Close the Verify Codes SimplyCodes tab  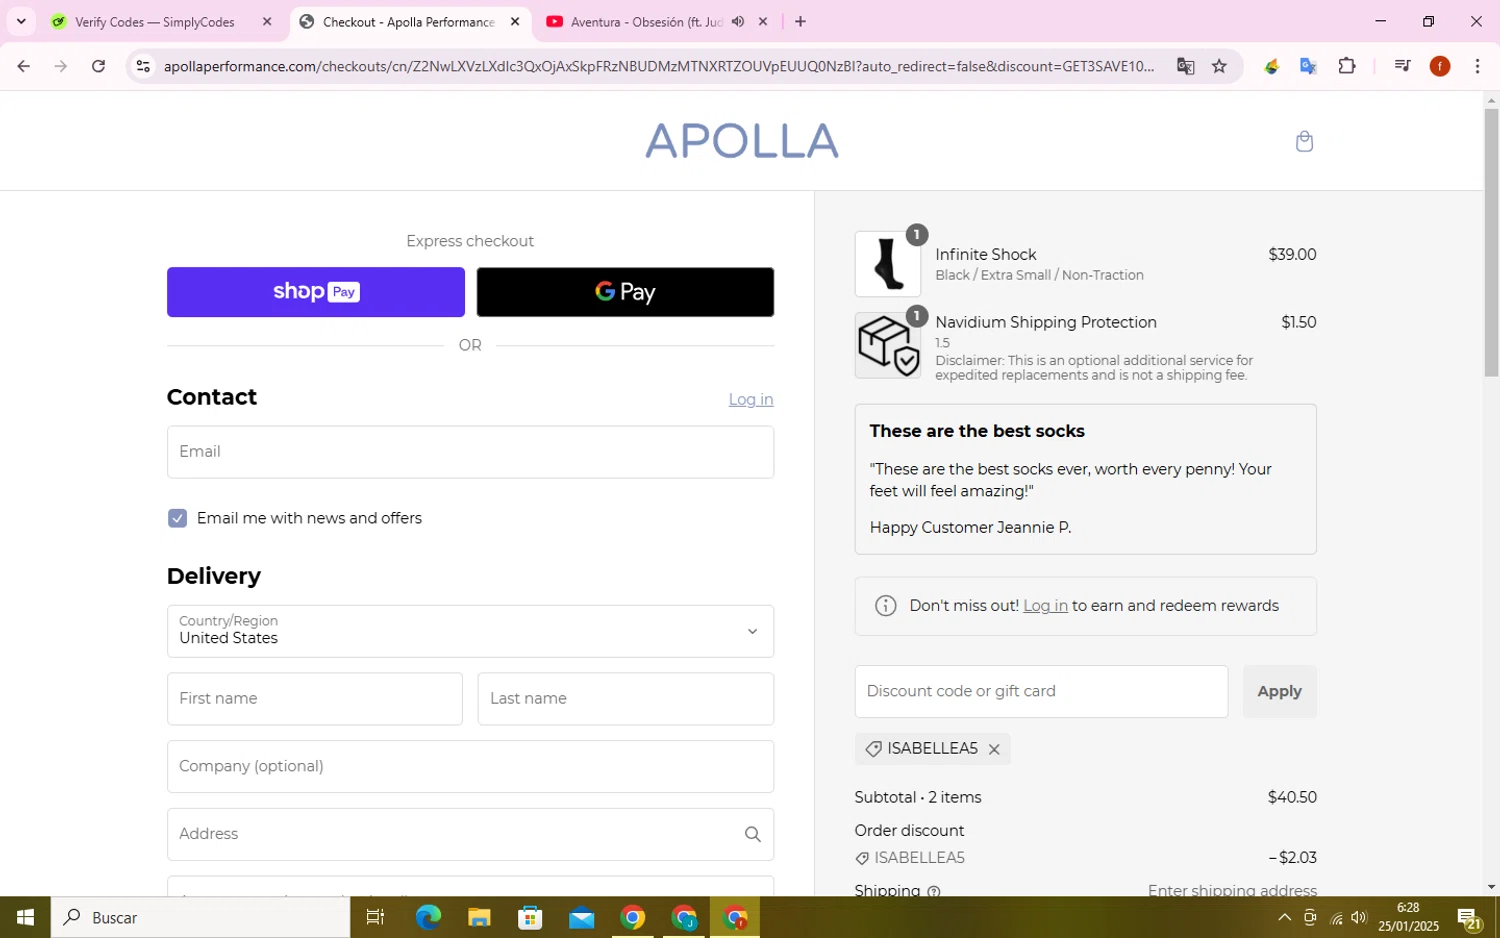pyautogui.click(x=267, y=21)
